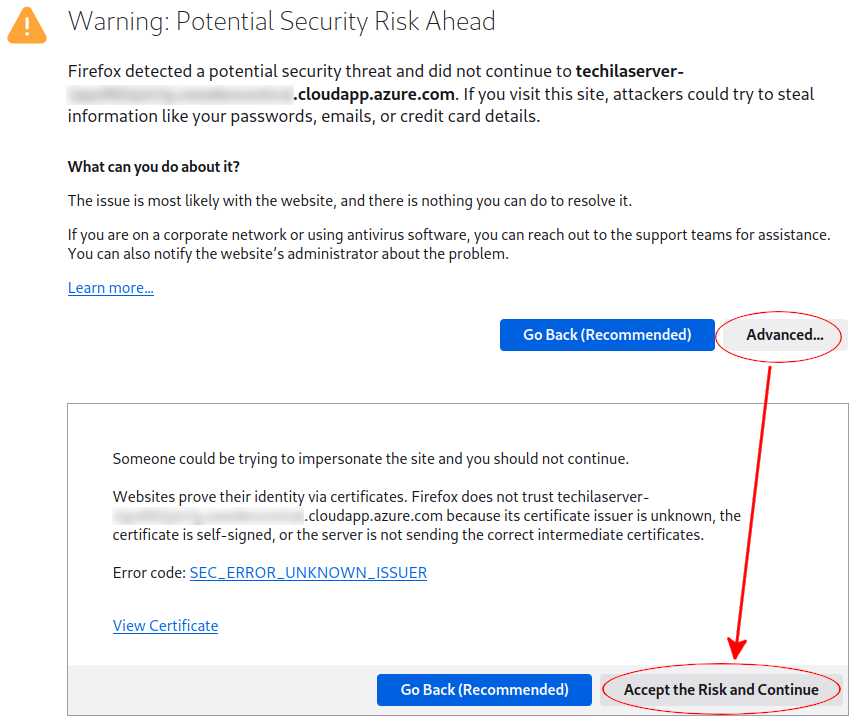Click the orange warning triangle icon
This screenshot has width=855, height=724.
27,24
